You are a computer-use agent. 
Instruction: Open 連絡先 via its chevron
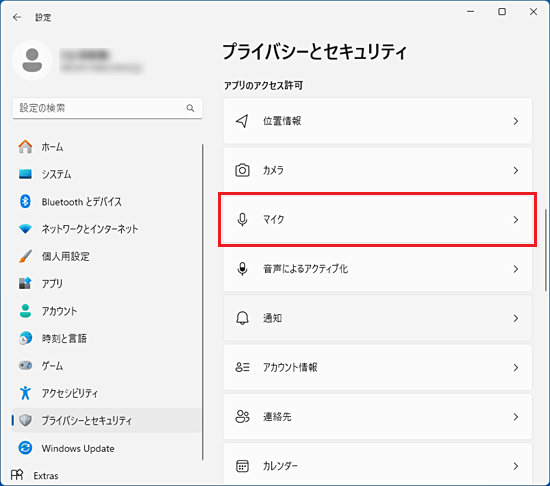(x=516, y=417)
